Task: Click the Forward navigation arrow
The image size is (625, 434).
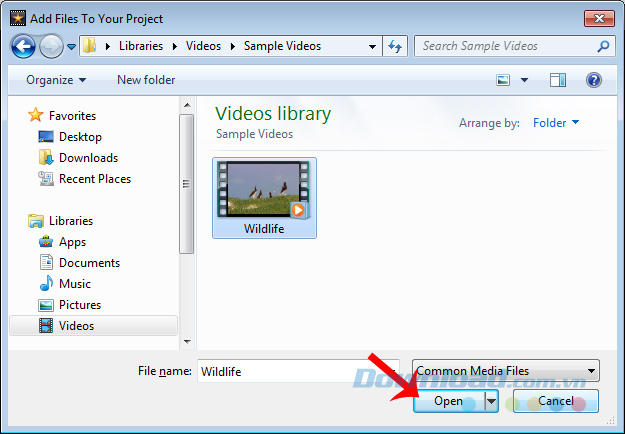Action: point(51,46)
